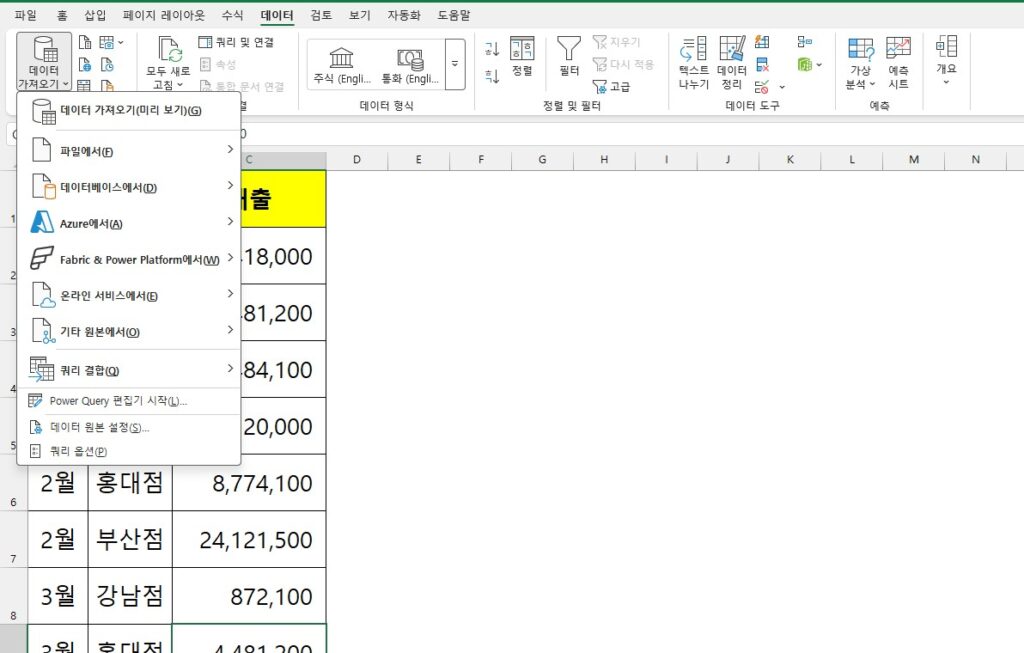Viewport: 1024px width, 653px height.
Task: Select cell containing 부산점
Action: click(x=130, y=540)
